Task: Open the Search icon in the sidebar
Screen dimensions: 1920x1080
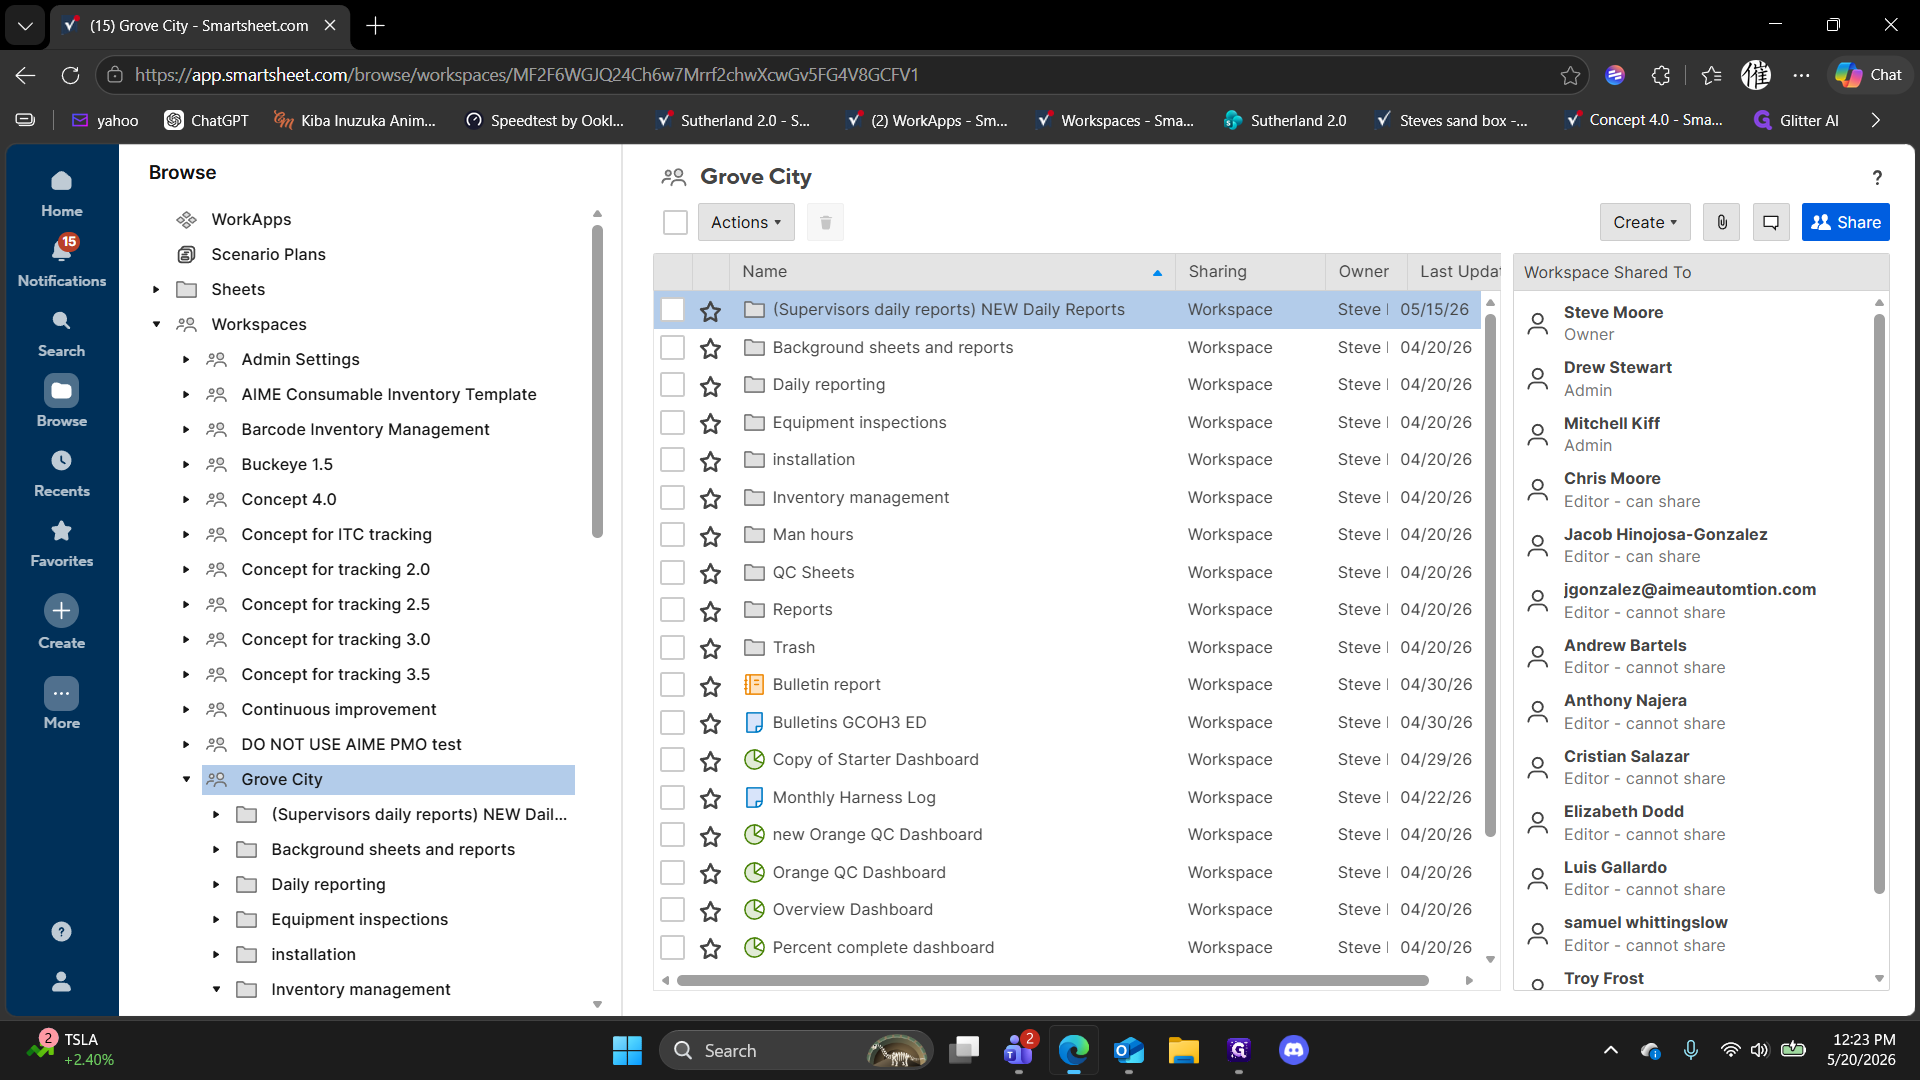Action: click(x=61, y=321)
